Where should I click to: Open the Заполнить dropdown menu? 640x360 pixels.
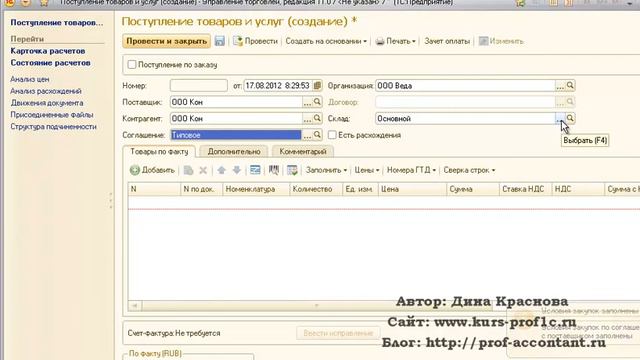[x=327, y=170]
